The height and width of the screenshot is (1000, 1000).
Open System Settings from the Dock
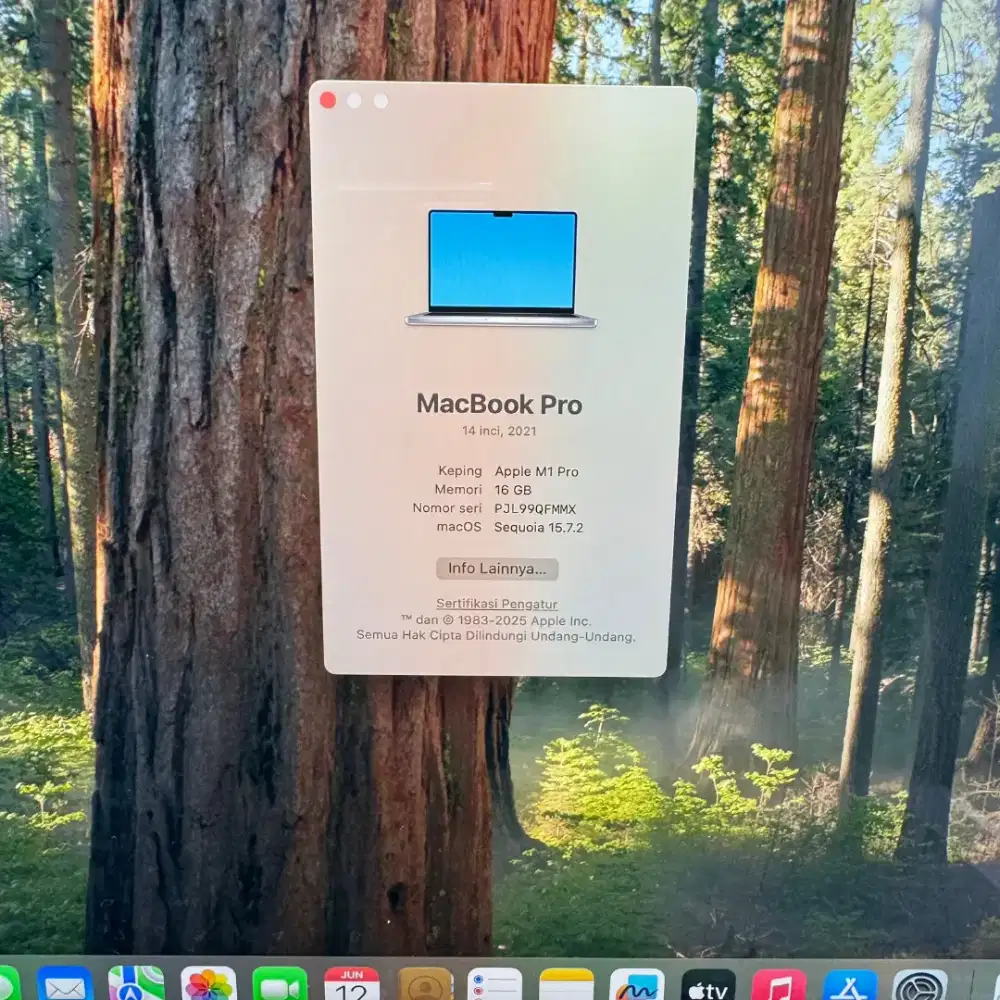tap(920, 983)
